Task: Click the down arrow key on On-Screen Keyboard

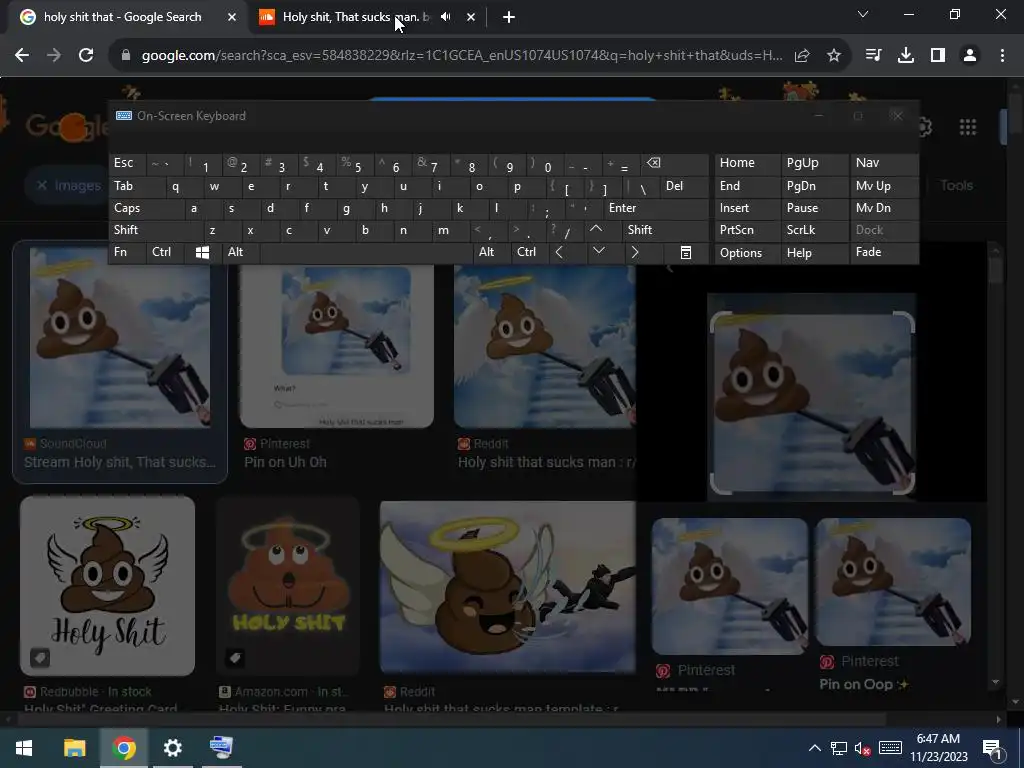Action: 598,252
